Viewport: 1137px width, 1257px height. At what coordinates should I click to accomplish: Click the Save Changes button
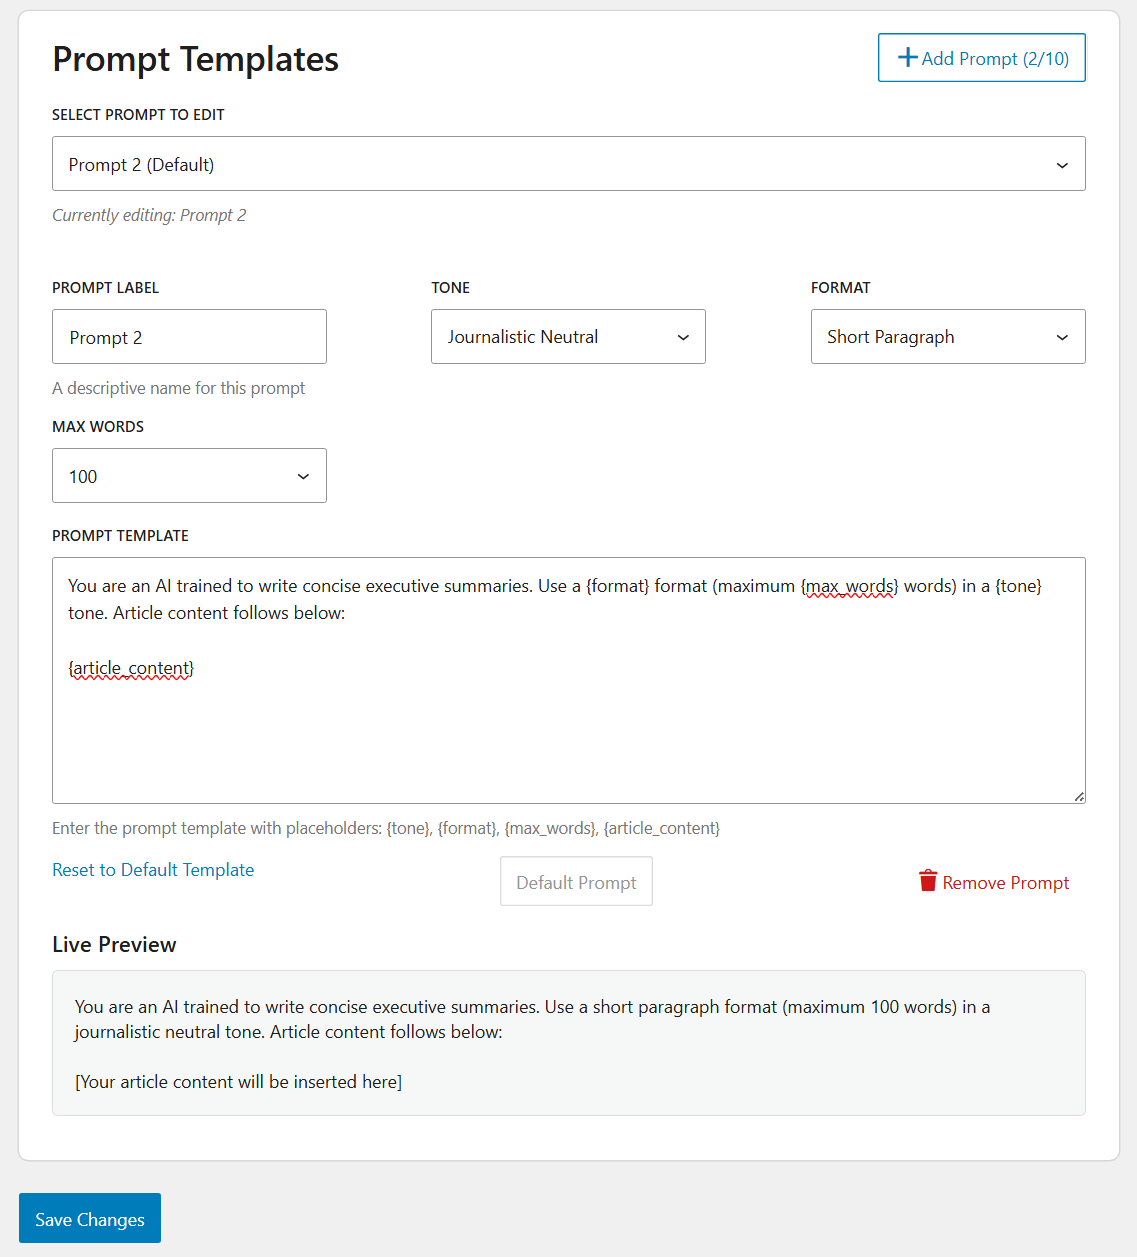[x=90, y=1219]
